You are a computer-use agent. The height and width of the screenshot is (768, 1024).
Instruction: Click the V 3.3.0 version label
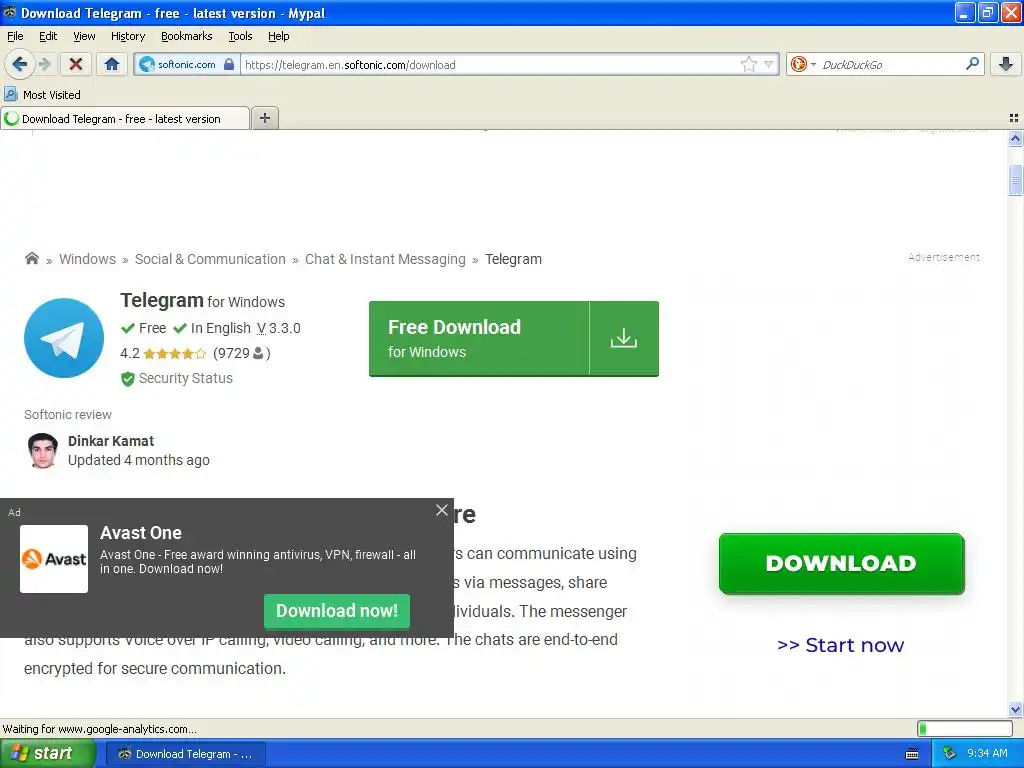[279, 328]
